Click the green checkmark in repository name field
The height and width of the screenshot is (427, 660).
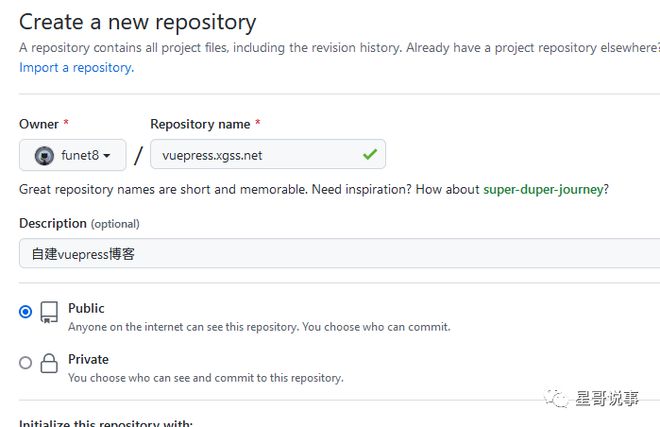pos(370,155)
